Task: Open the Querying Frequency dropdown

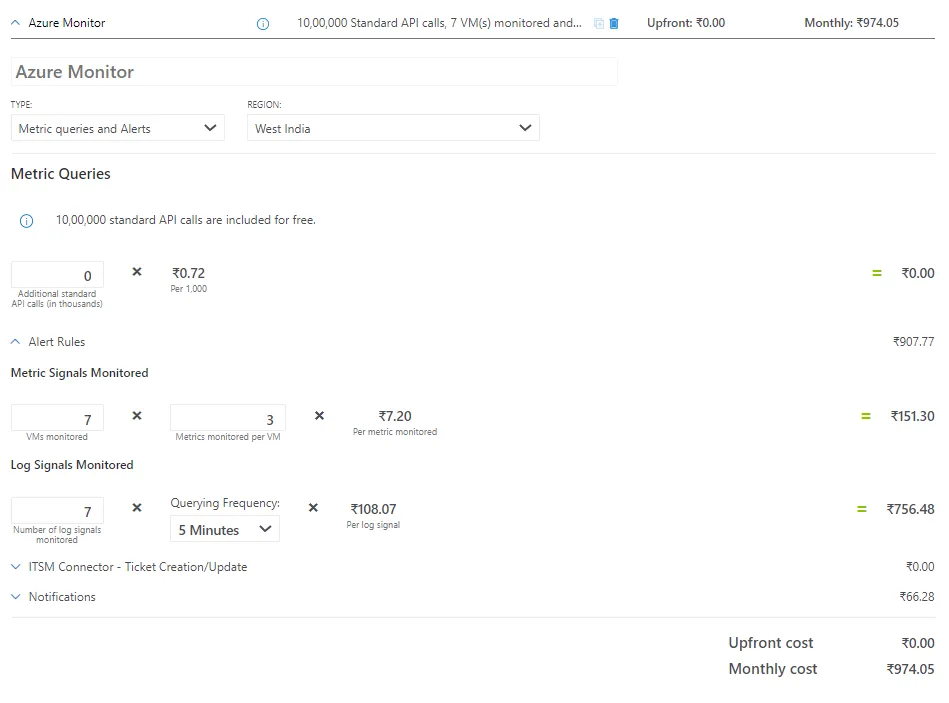Action: coord(223,530)
